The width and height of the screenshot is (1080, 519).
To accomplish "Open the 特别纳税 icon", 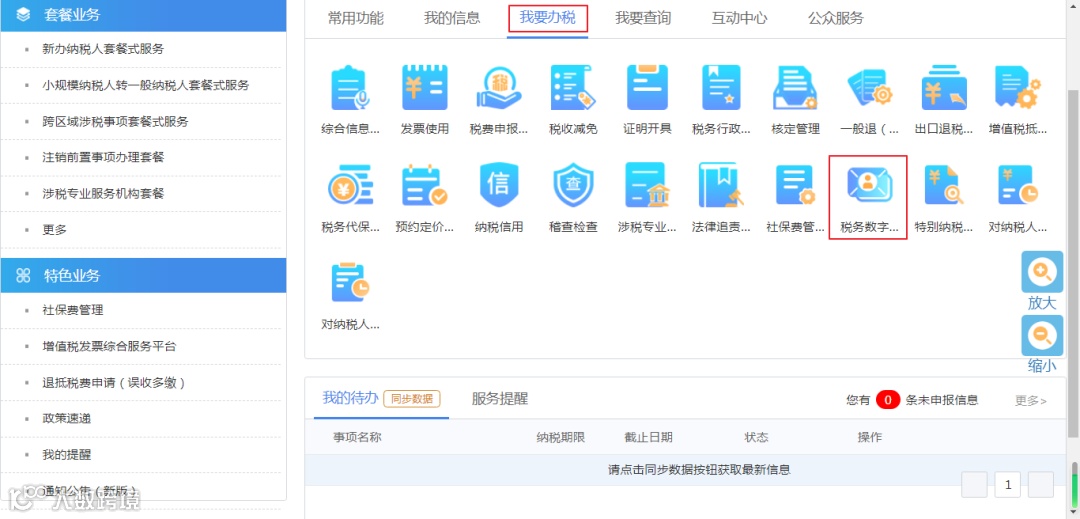I will tap(944, 186).
